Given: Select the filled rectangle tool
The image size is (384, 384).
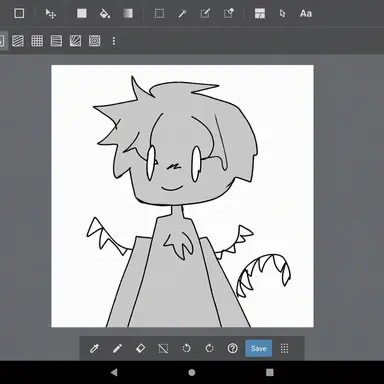Looking at the screenshot, I should (x=82, y=14).
